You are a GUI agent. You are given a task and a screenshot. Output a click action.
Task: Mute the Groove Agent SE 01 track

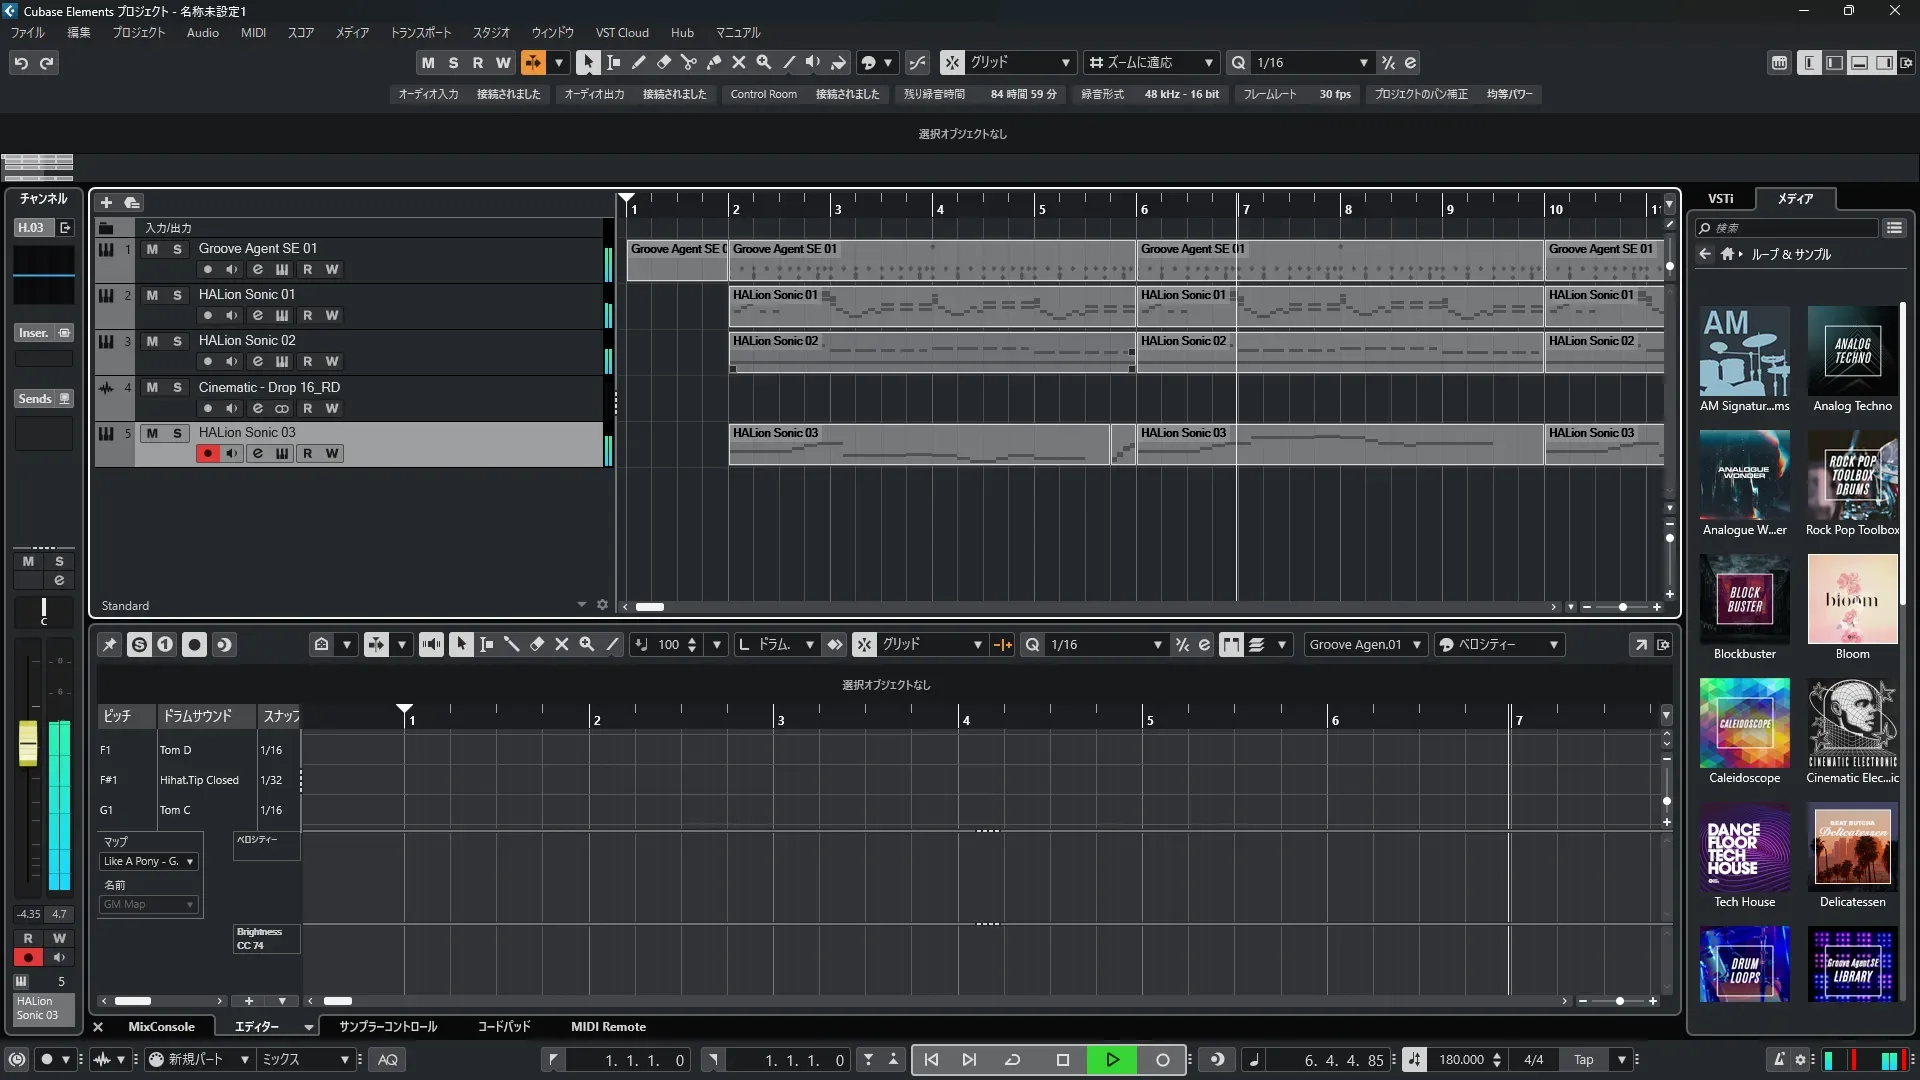(152, 249)
